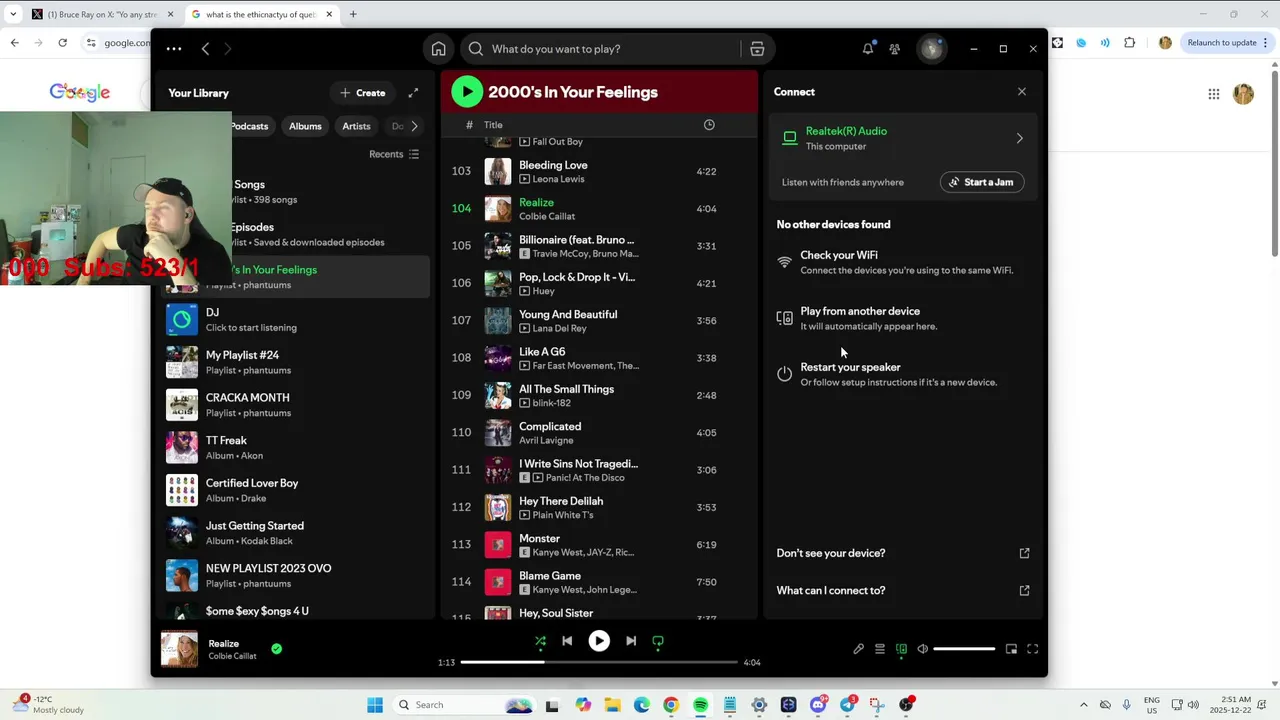Open the Windows Start menu
1280x720 pixels.
[374, 705]
